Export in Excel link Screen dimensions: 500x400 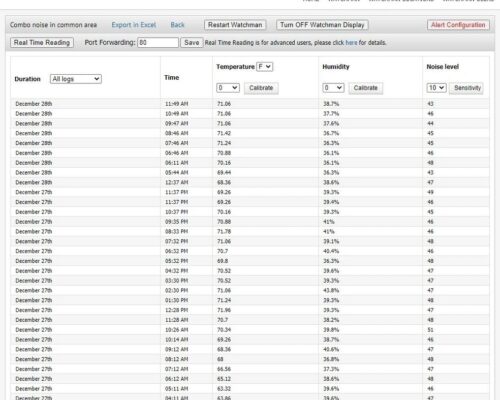pyautogui.click(x=134, y=25)
